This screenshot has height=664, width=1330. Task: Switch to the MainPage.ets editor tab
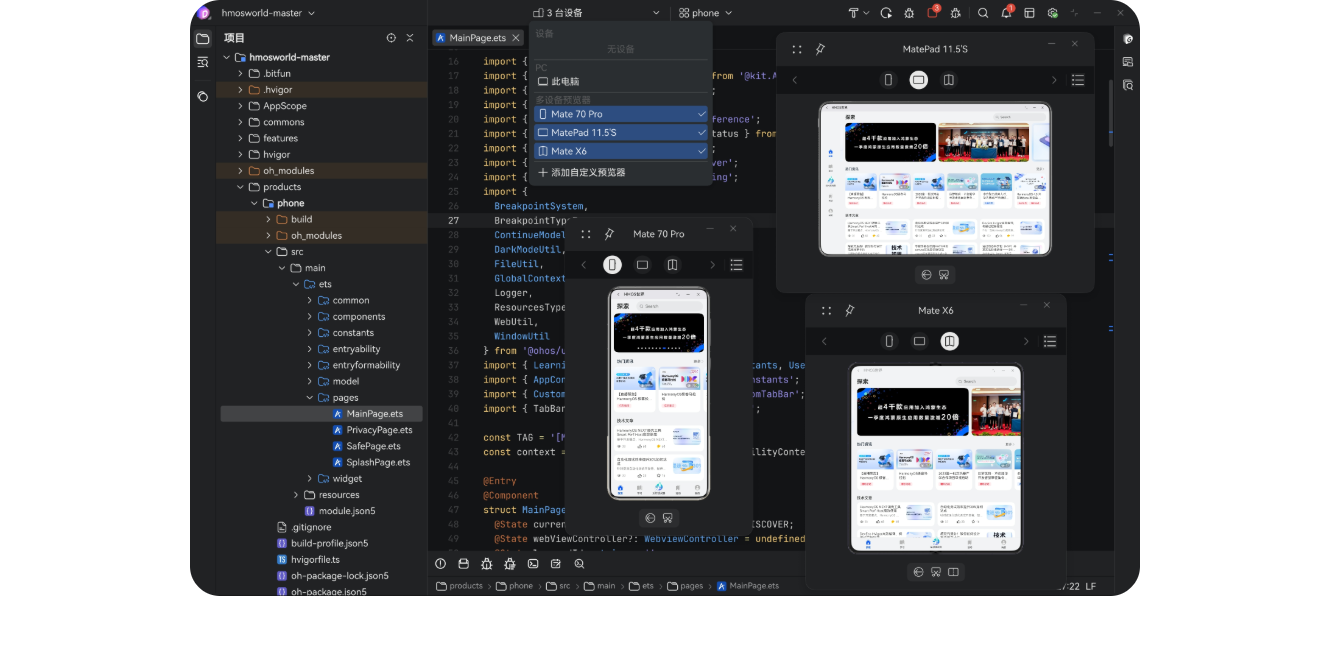[x=476, y=38]
